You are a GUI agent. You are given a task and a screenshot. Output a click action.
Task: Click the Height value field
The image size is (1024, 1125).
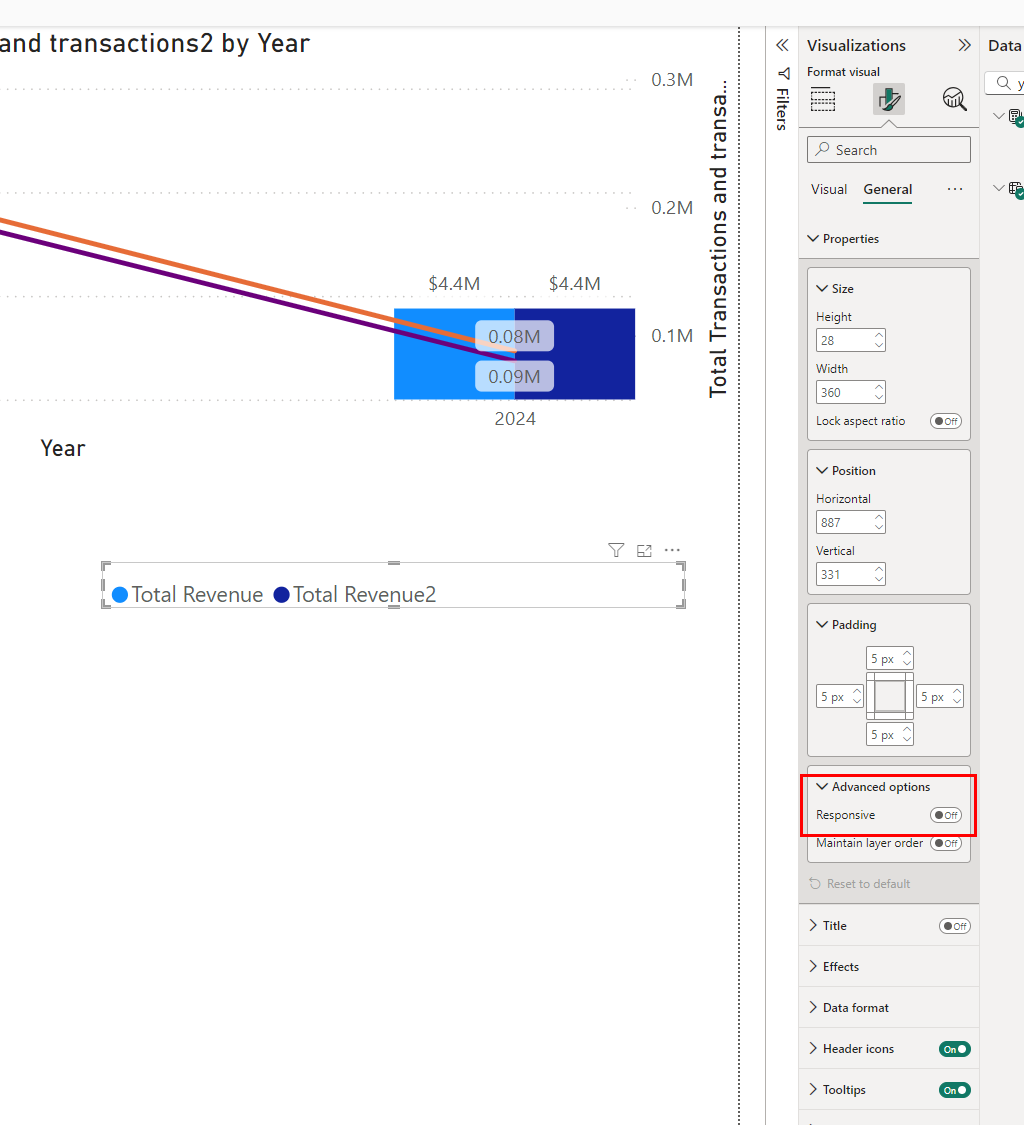850,340
